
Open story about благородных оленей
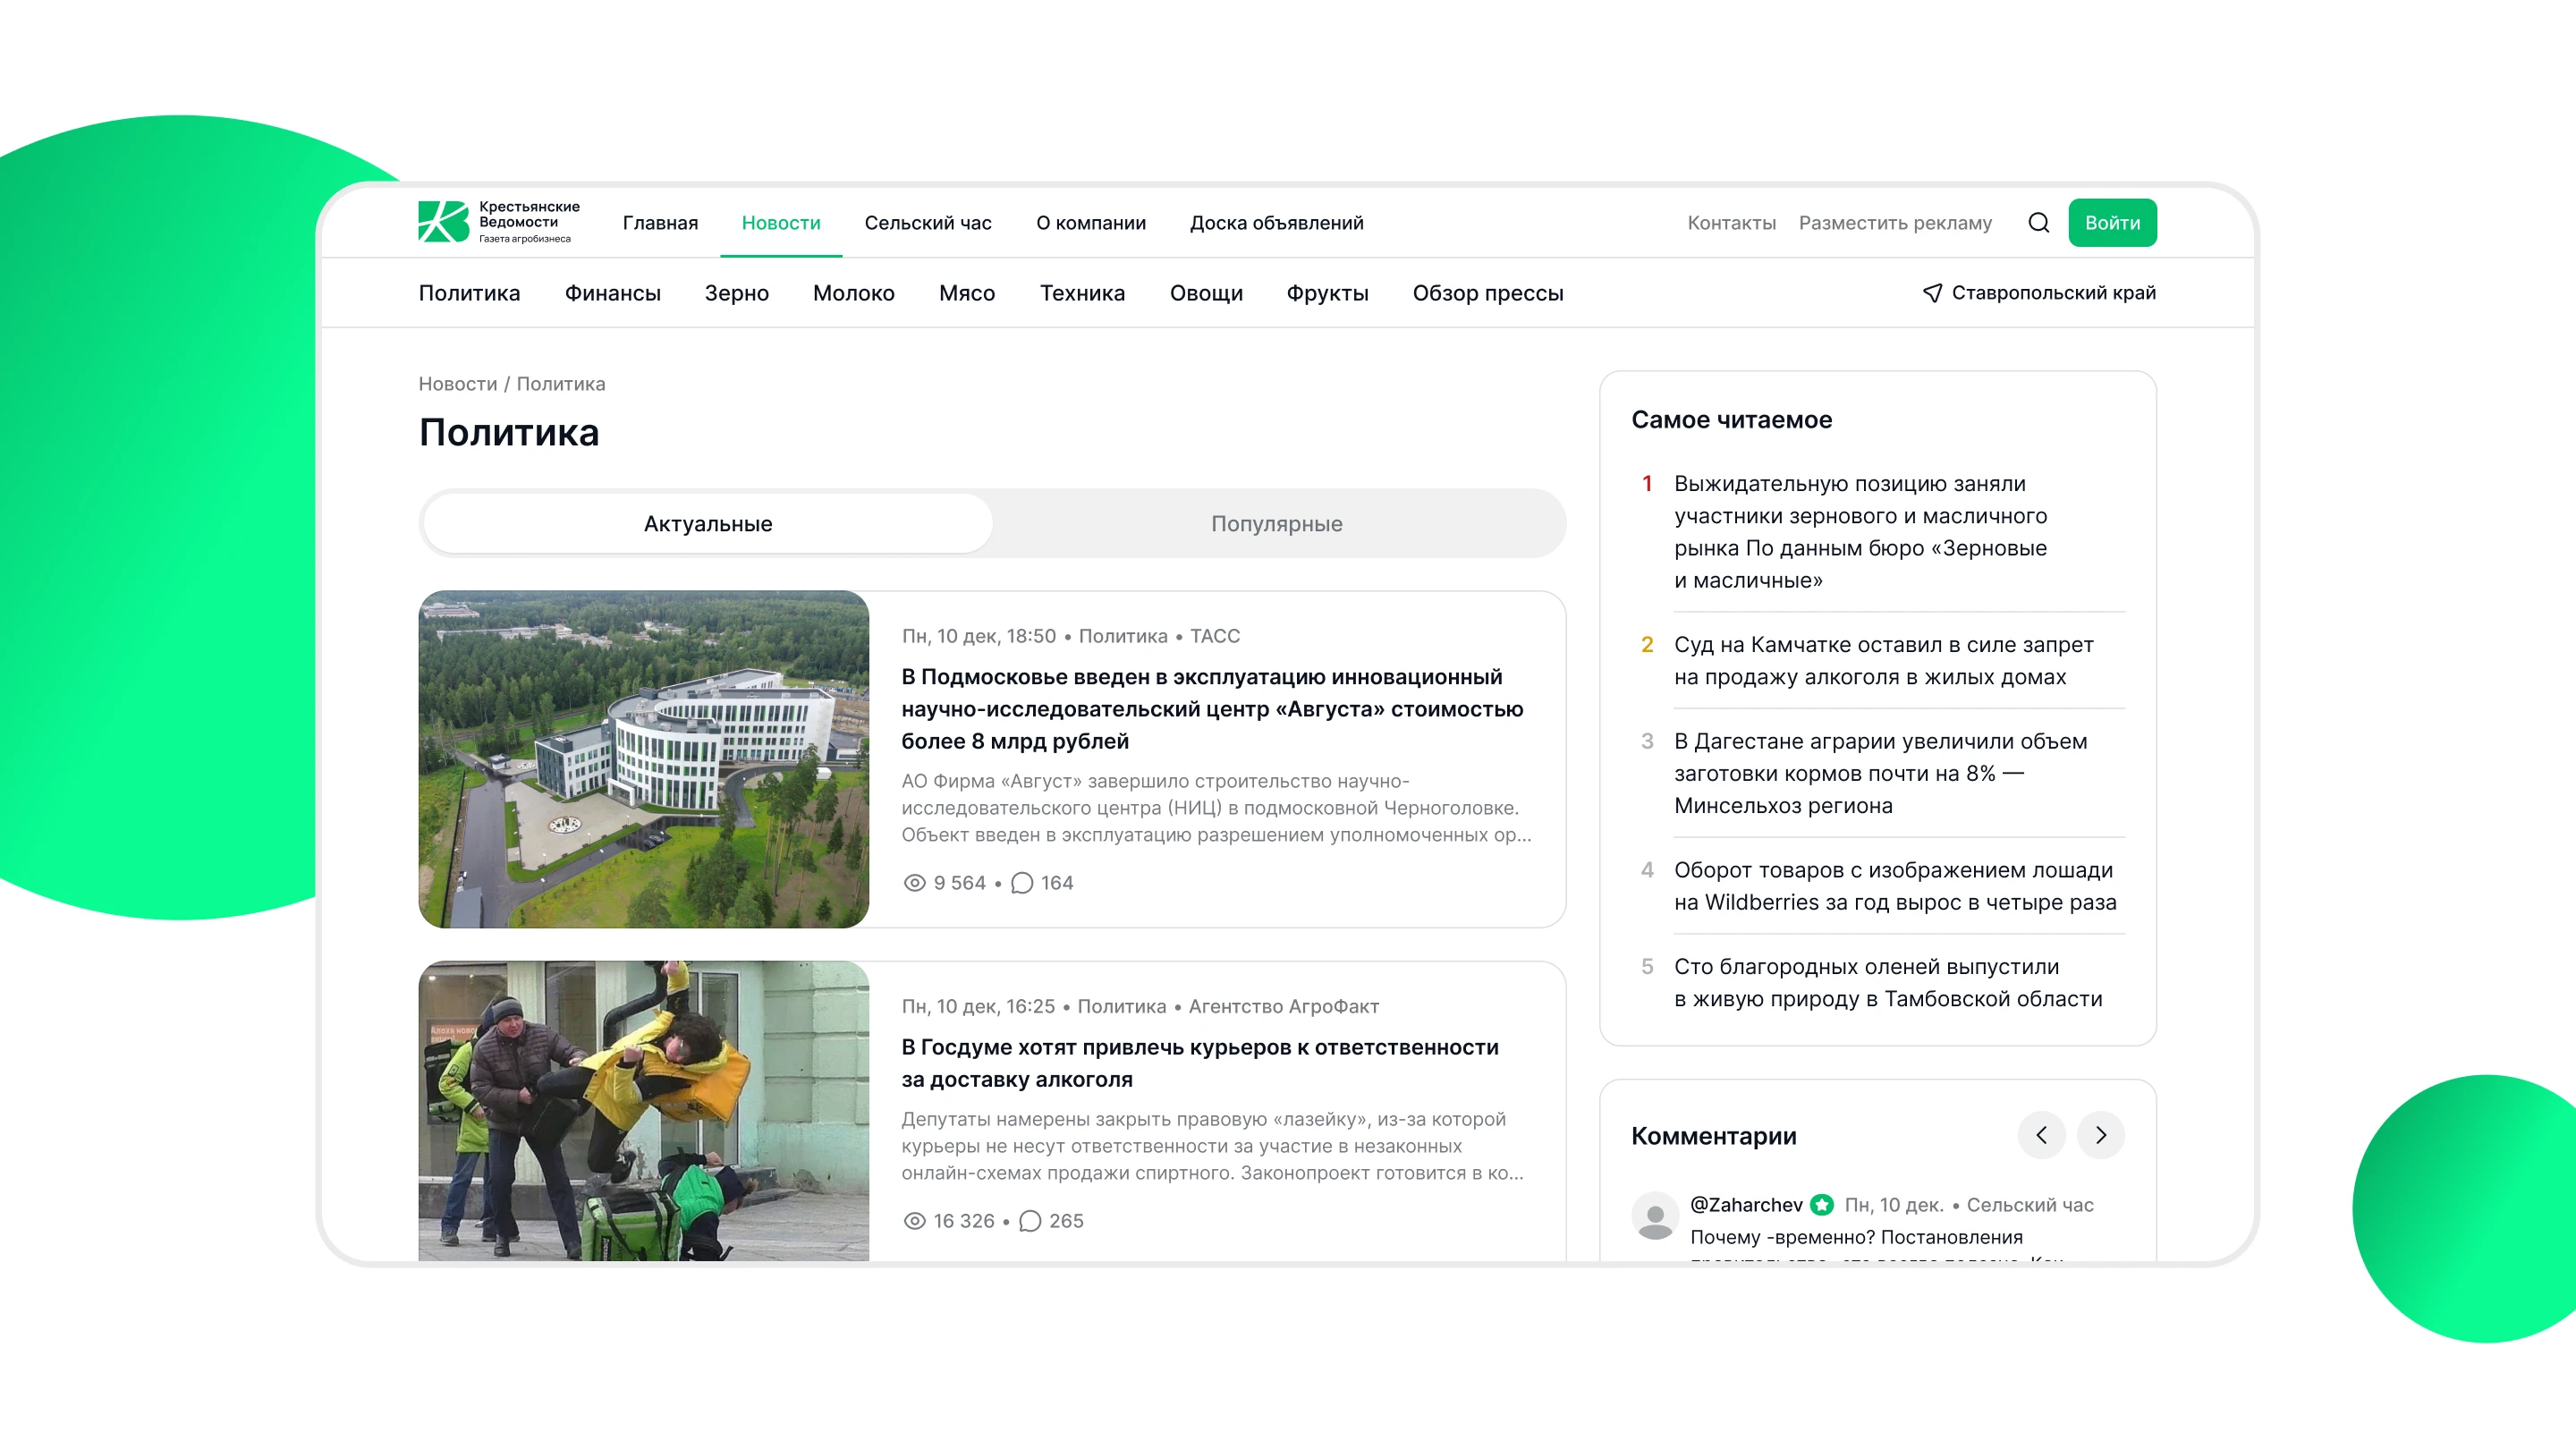1888,983
